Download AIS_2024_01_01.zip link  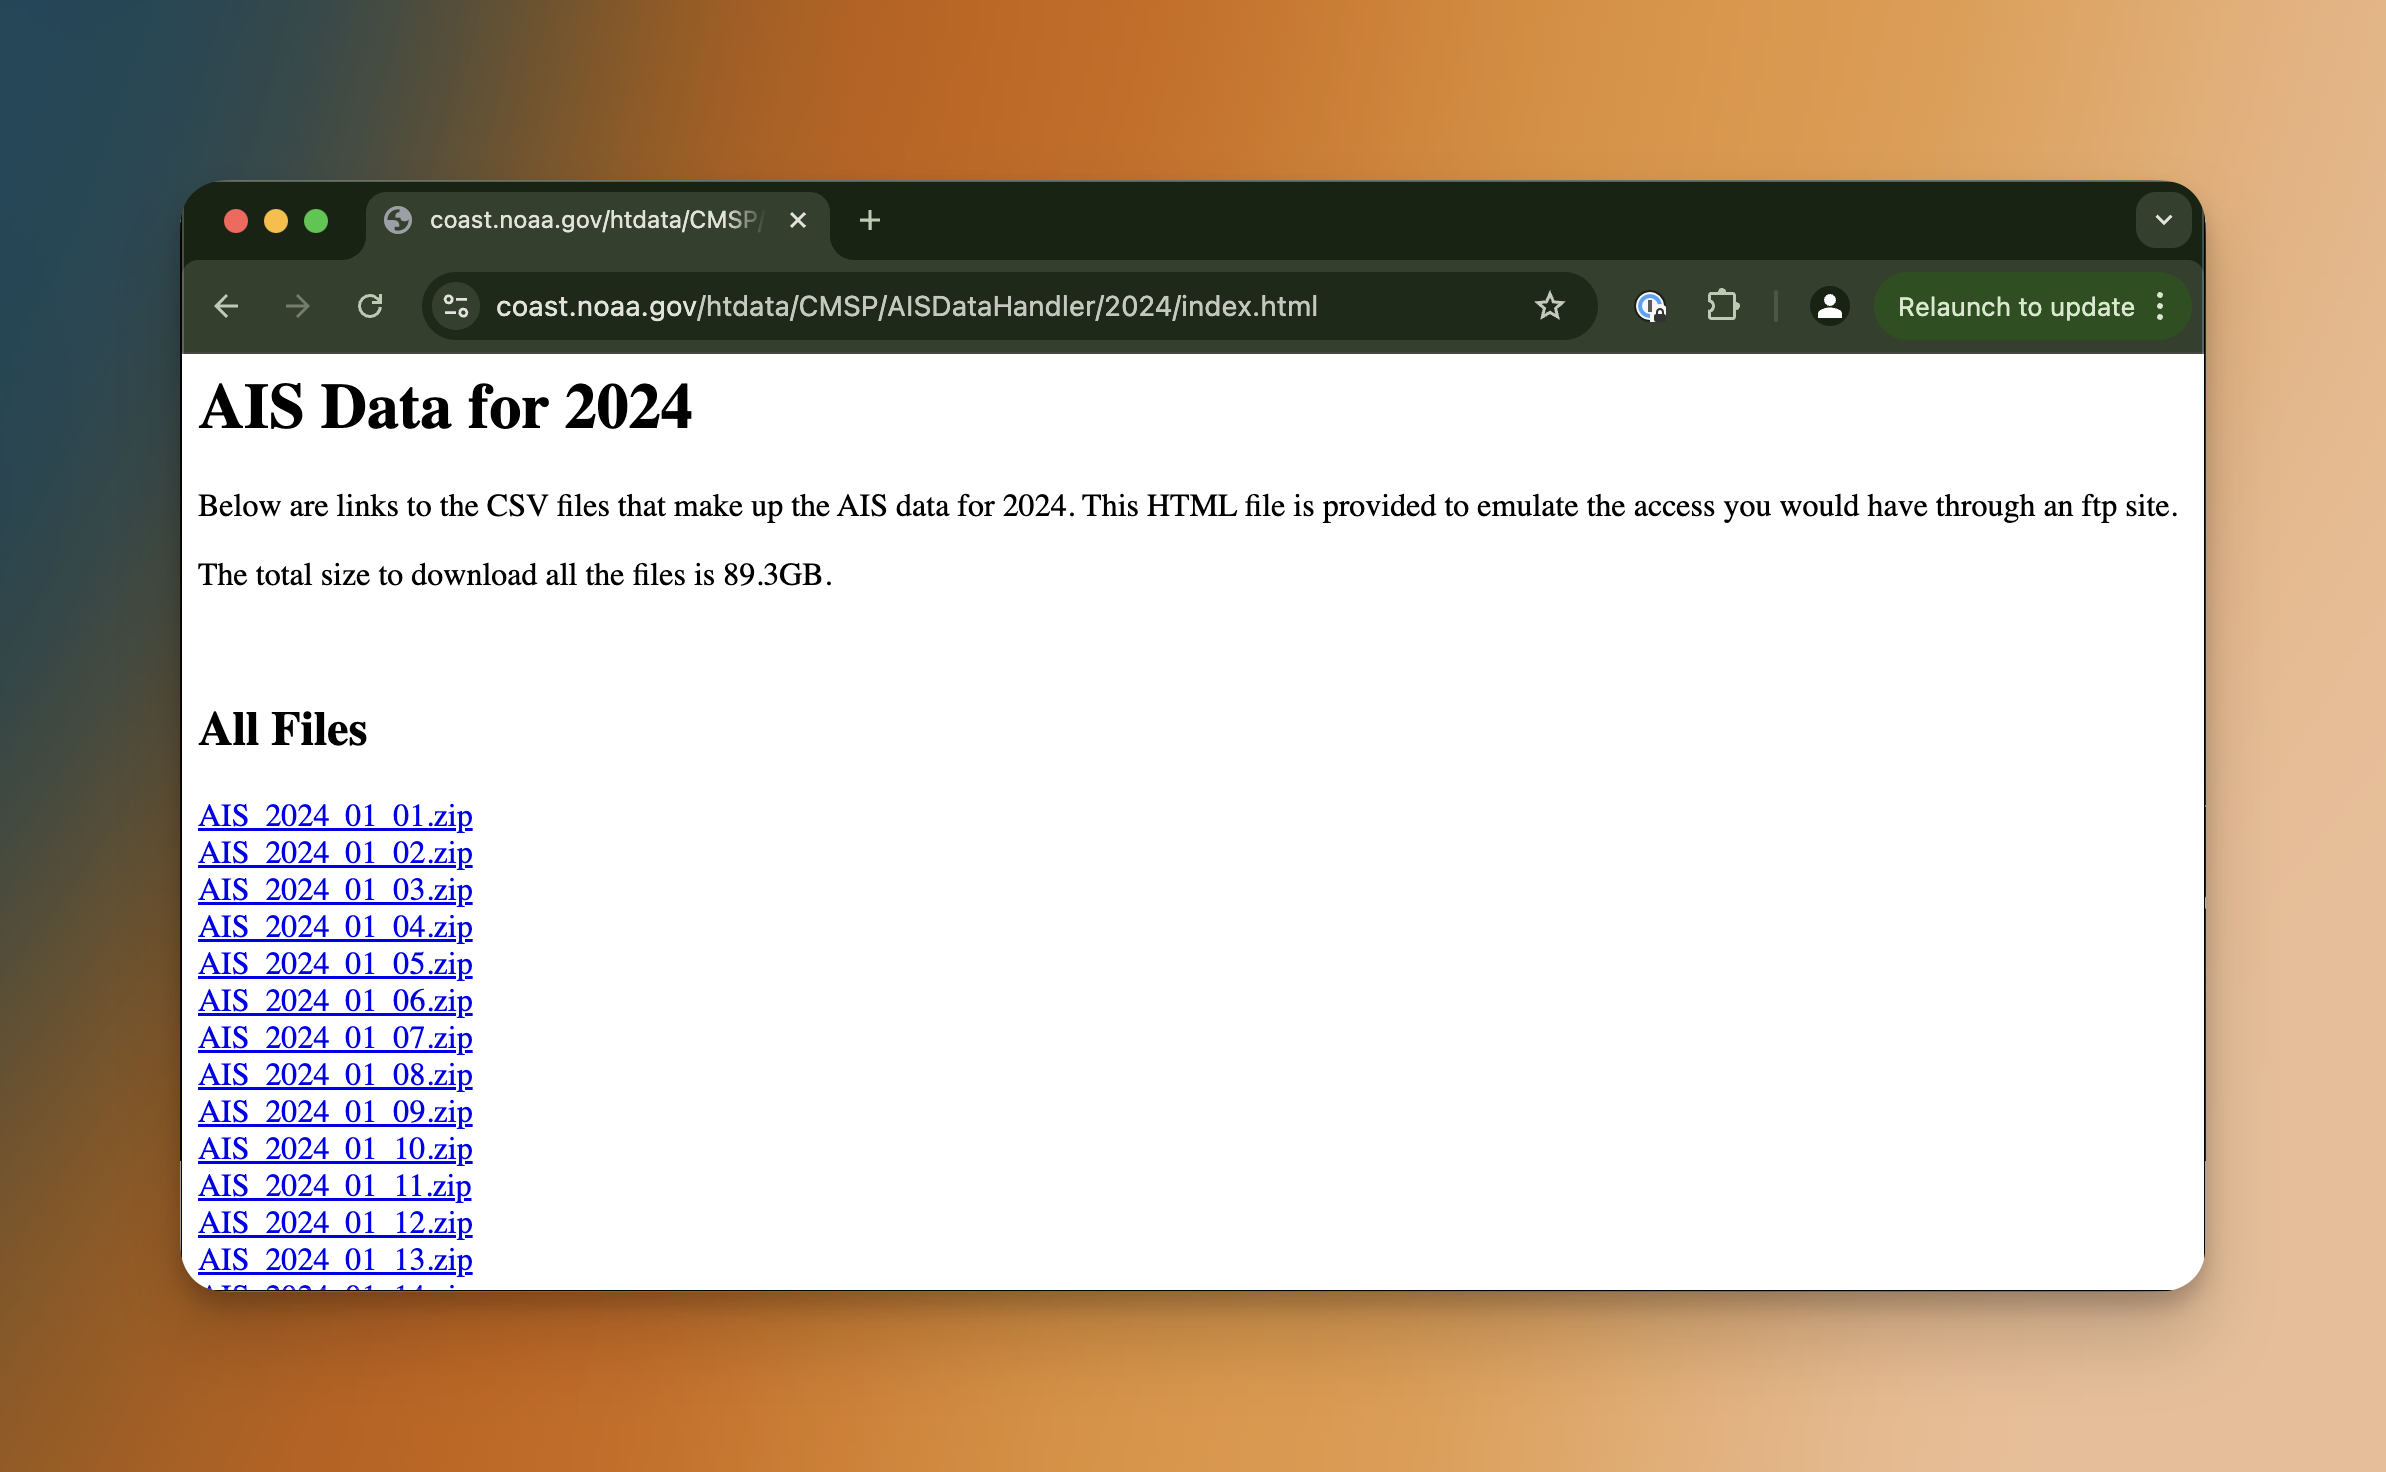click(x=335, y=816)
